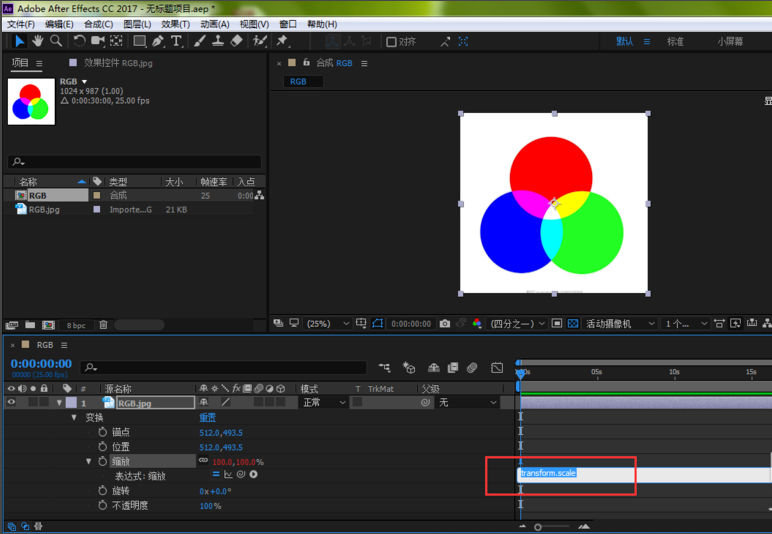
Task: Switch to the 标准 workspace tab
Action: coord(676,42)
